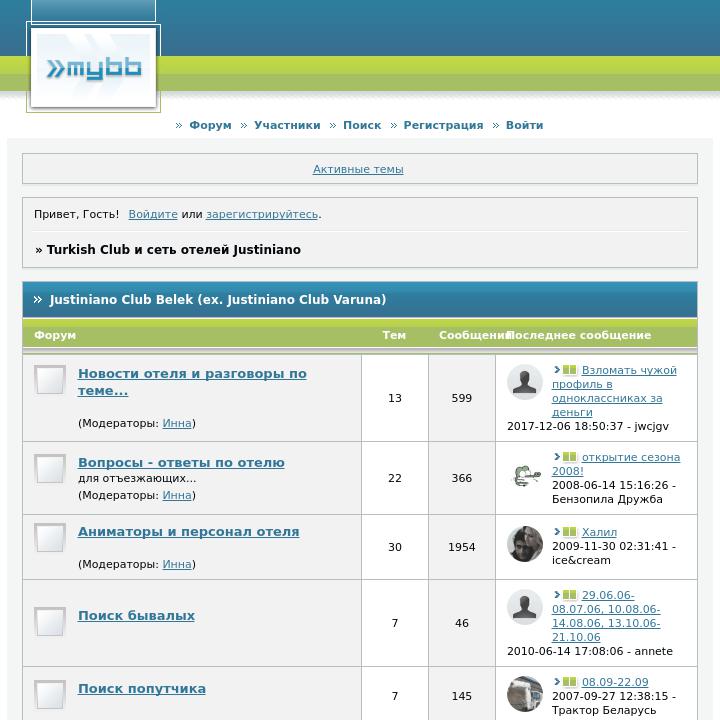This screenshot has width=720, height=720.
Task: Click status icon beside Аниматоры и персонал forum
Action: click(50, 538)
